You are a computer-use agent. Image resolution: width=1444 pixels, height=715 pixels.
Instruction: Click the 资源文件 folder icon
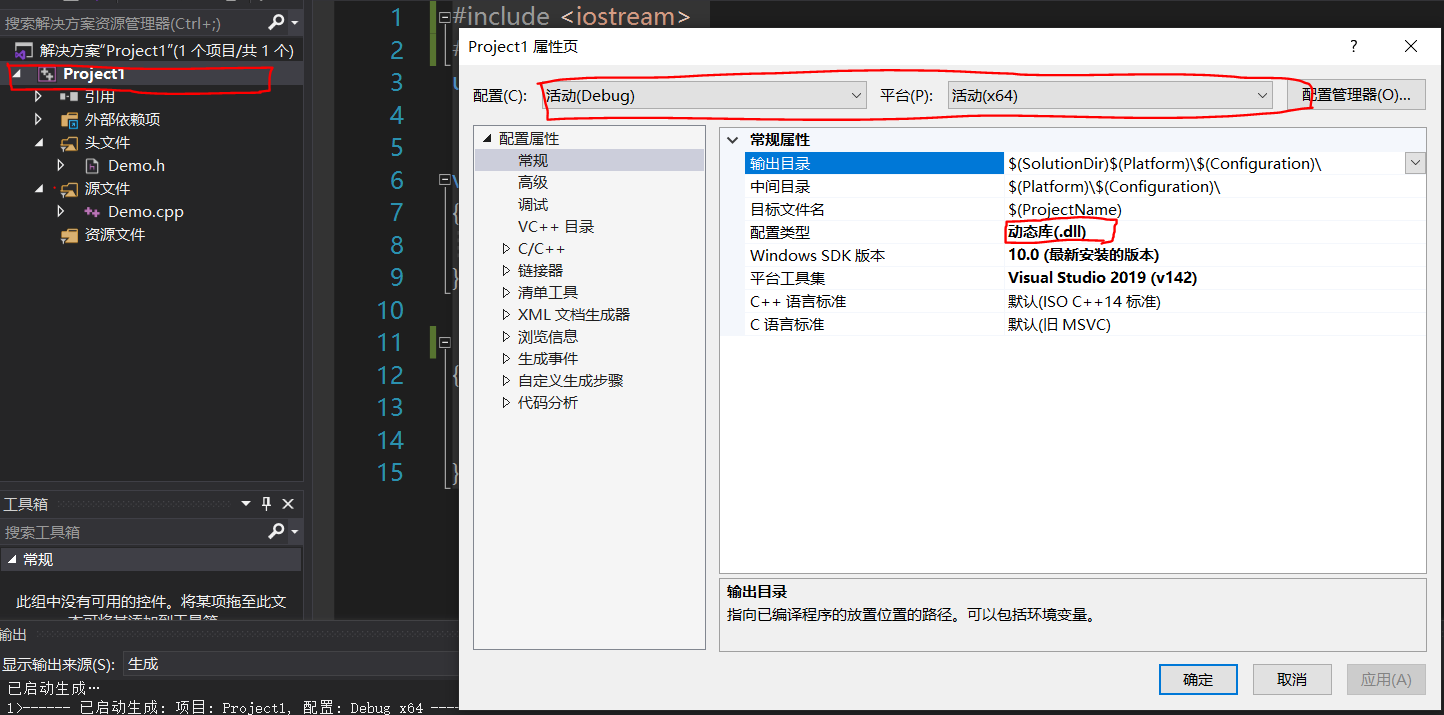[69, 235]
